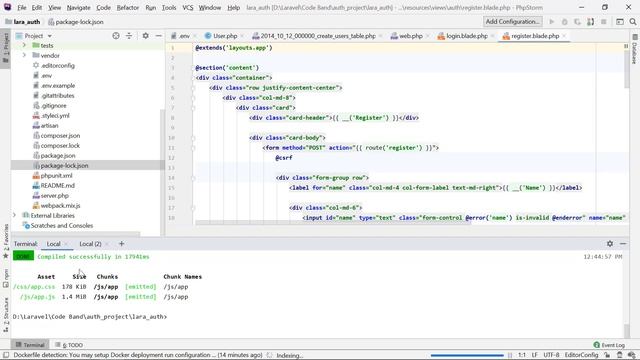The height and width of the screenshot is (360, 640).
Task: Hide the Terminal panel with minus icon
Action: pos(623,243)
